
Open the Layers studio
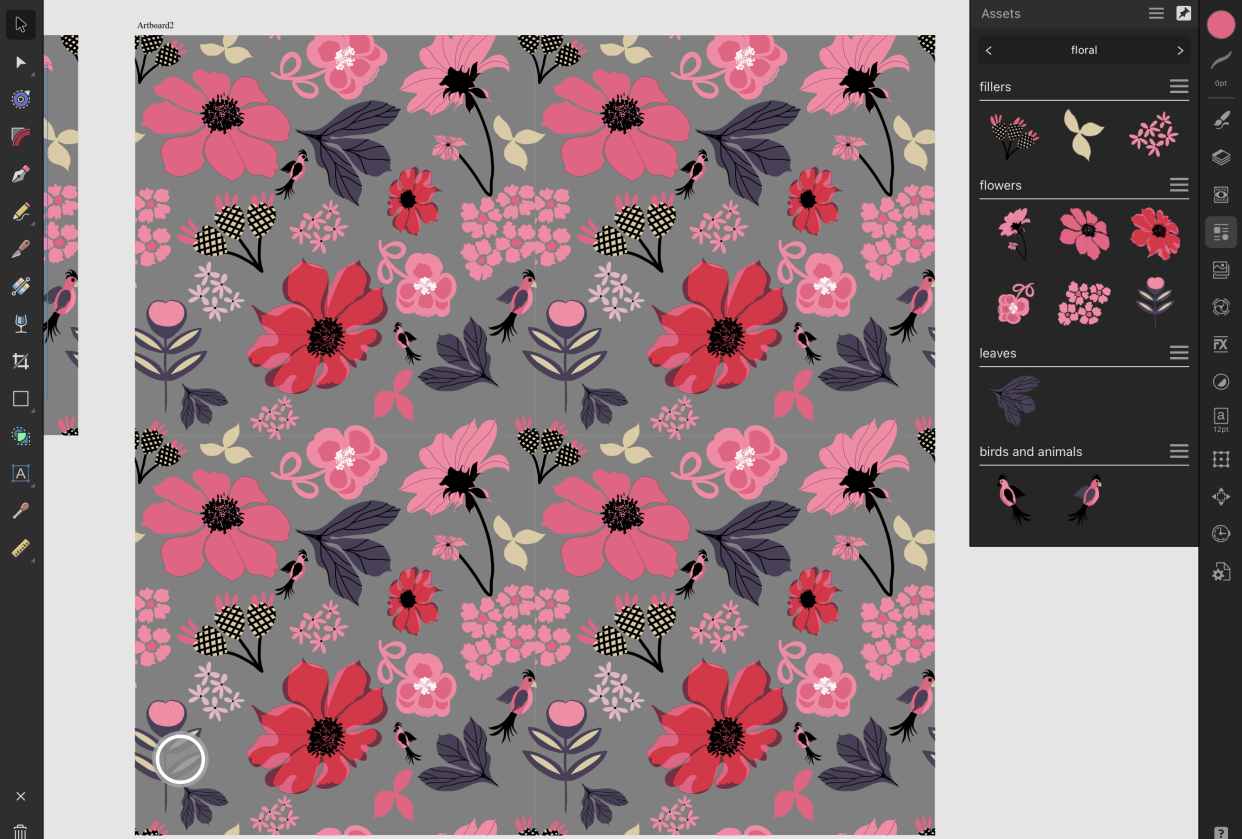(1220, 157)
